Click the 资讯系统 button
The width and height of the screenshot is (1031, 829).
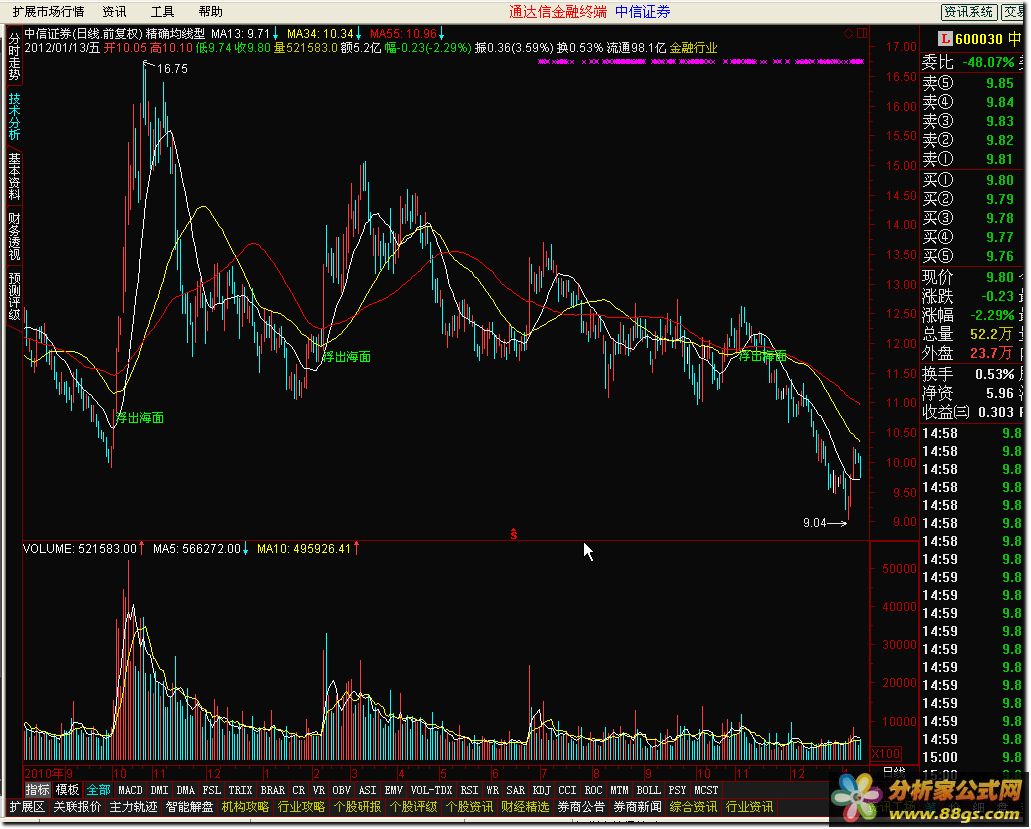coord(969,12)
